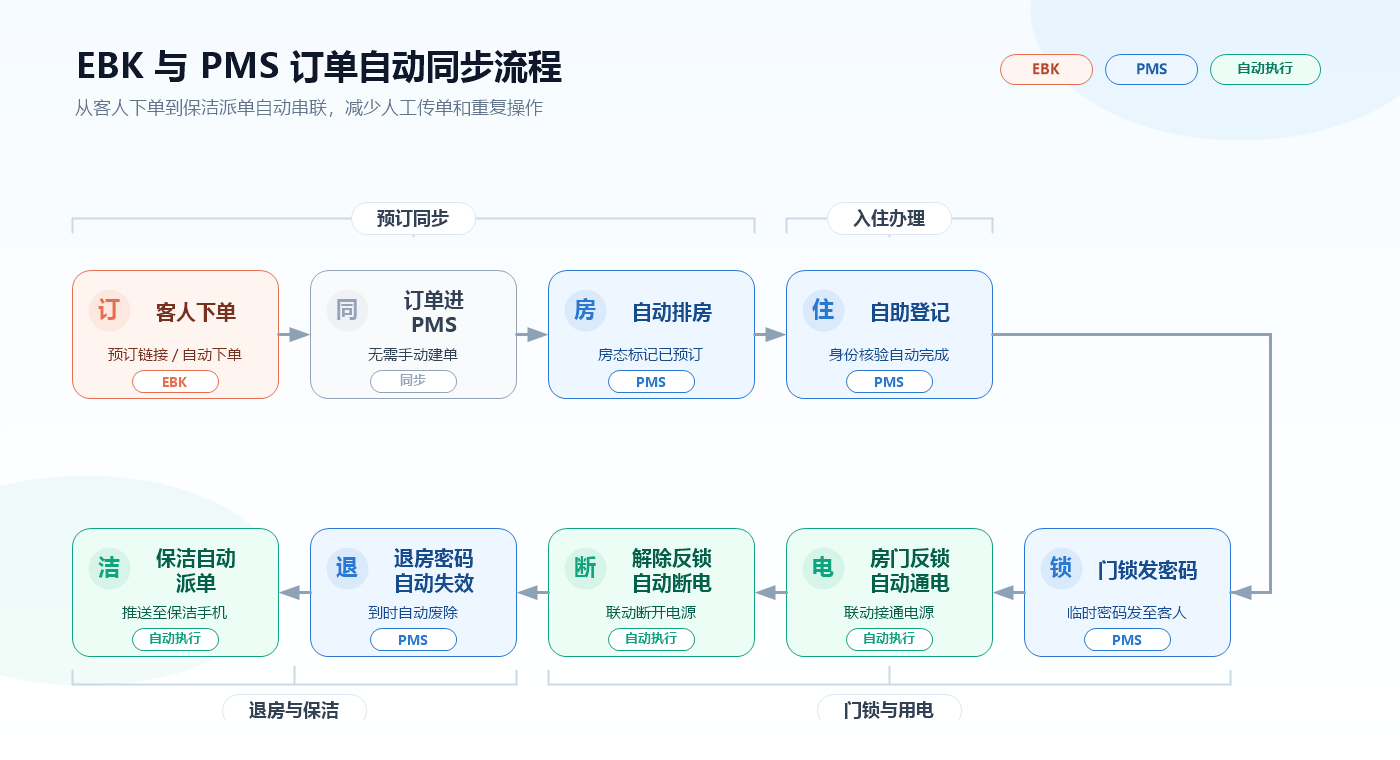Click the 退 icon in 退房密码自动失效 card
Screen dimensions: 1400x760
(347, 569)
